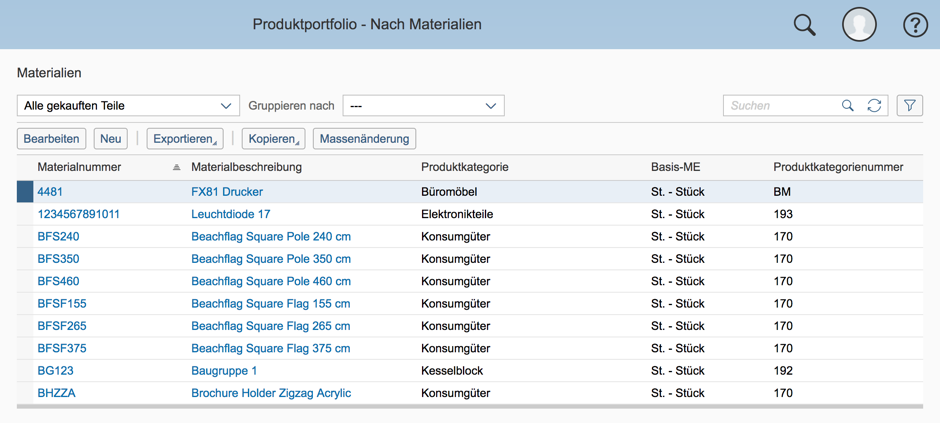
Task: Open material number BFSF265
Action: pyautogui.click(x=62, y=326)
